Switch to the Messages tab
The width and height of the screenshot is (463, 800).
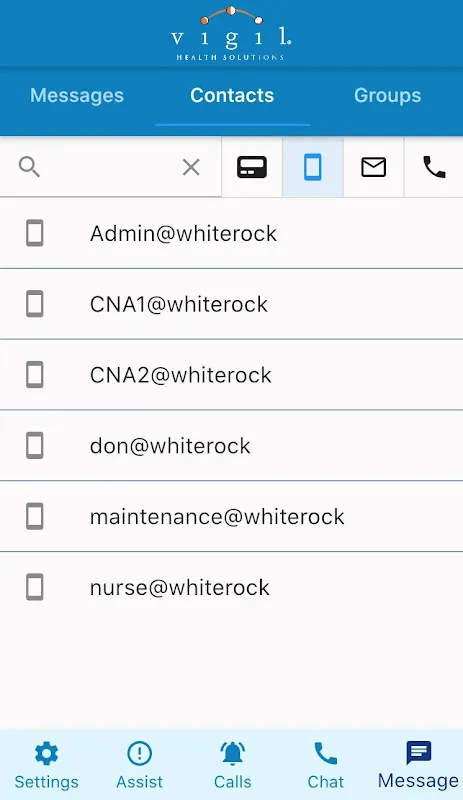click(x=77, y=95)
